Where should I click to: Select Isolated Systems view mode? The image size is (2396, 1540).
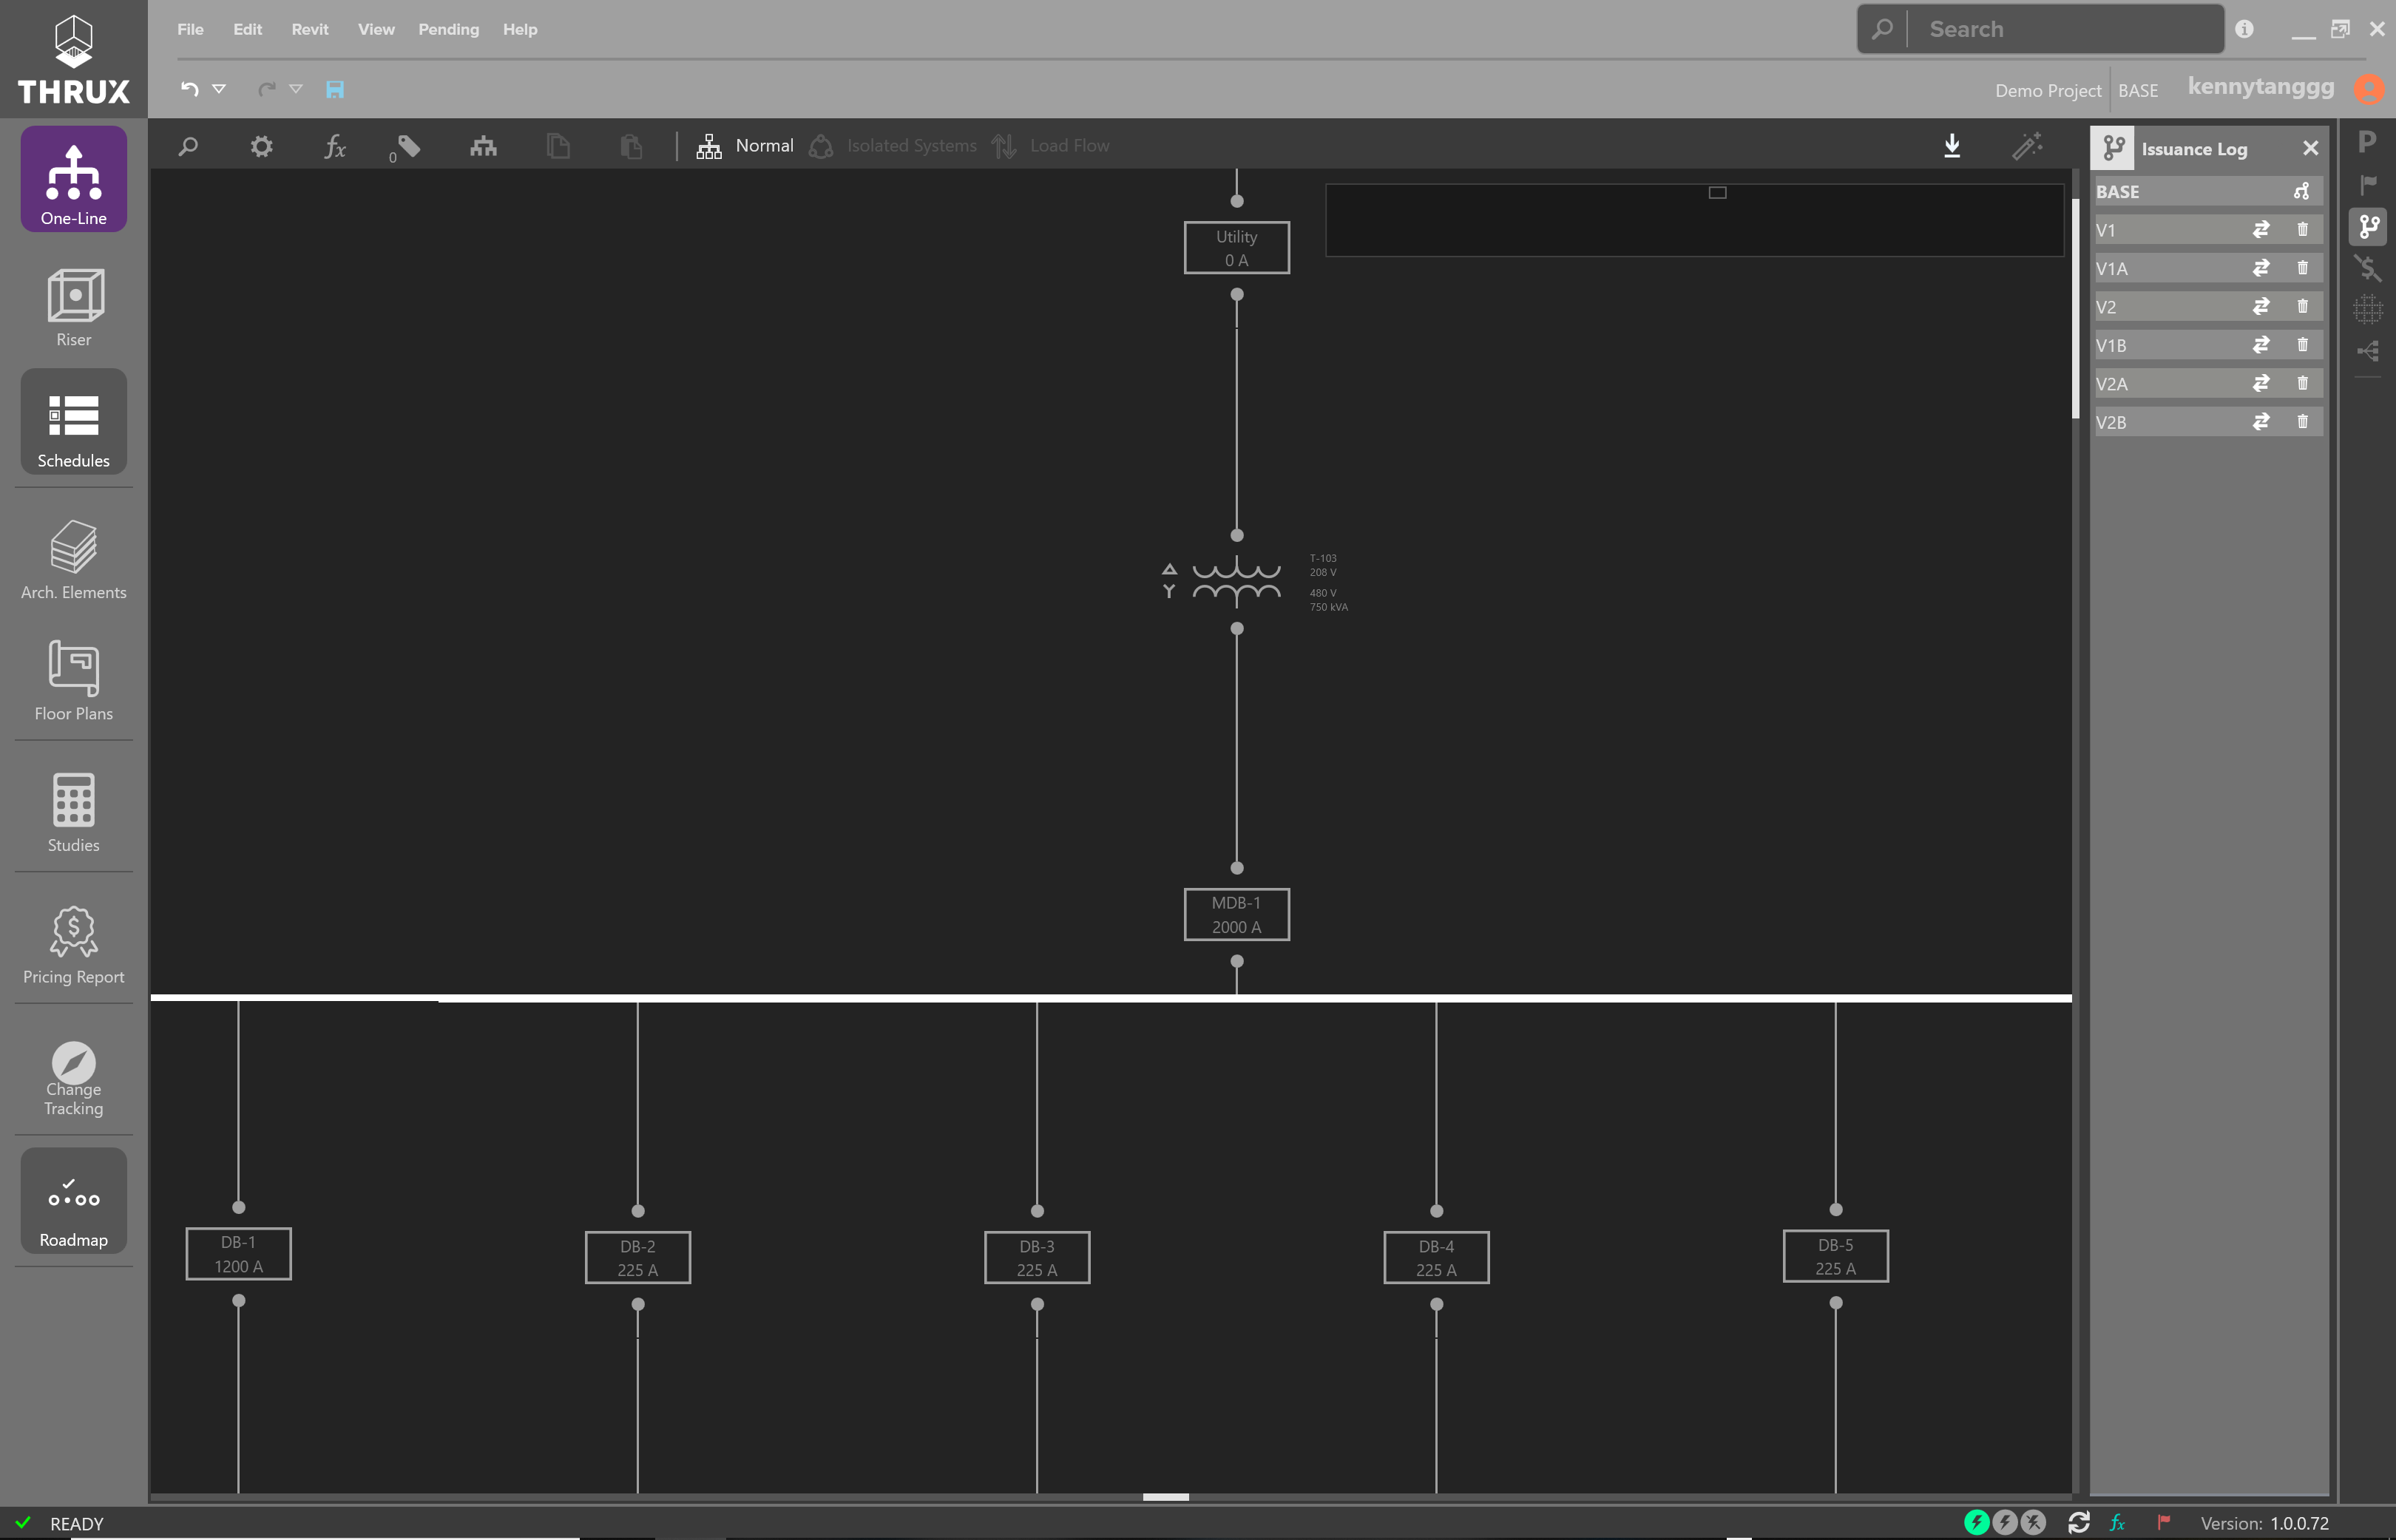click(893, 146)
